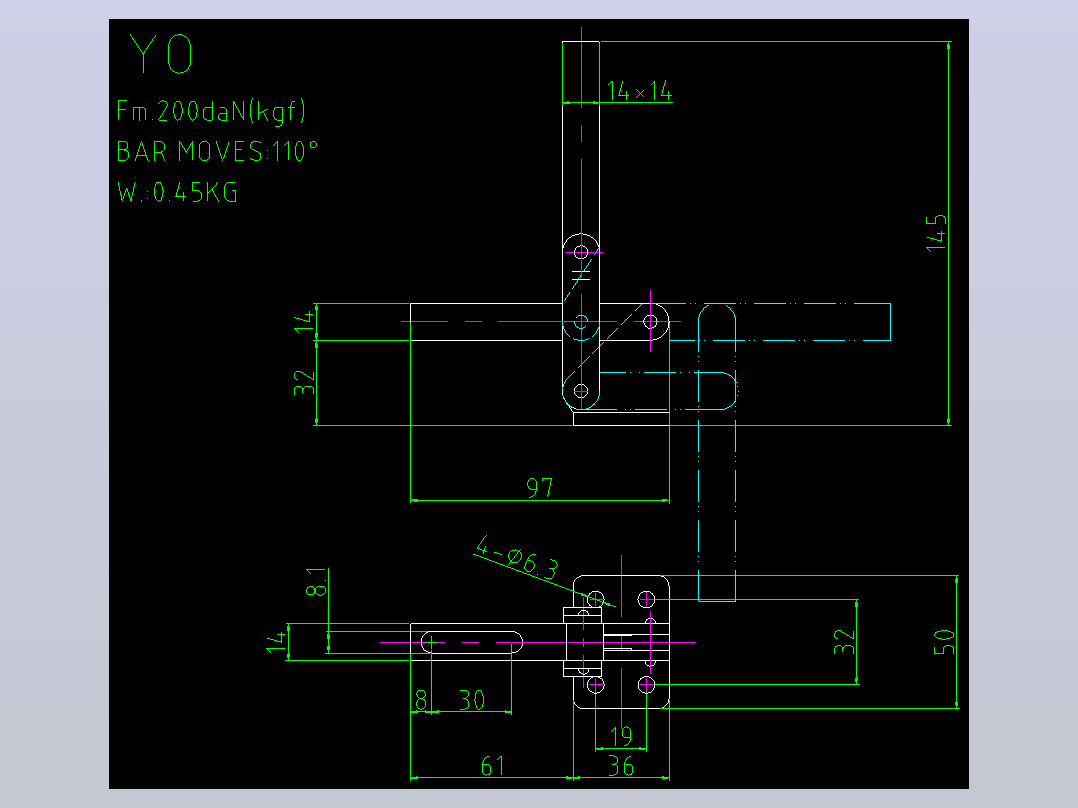Select the '8' slot-offset dimension
This screenshot has height=808, width=1078.
tap(421, 701)
